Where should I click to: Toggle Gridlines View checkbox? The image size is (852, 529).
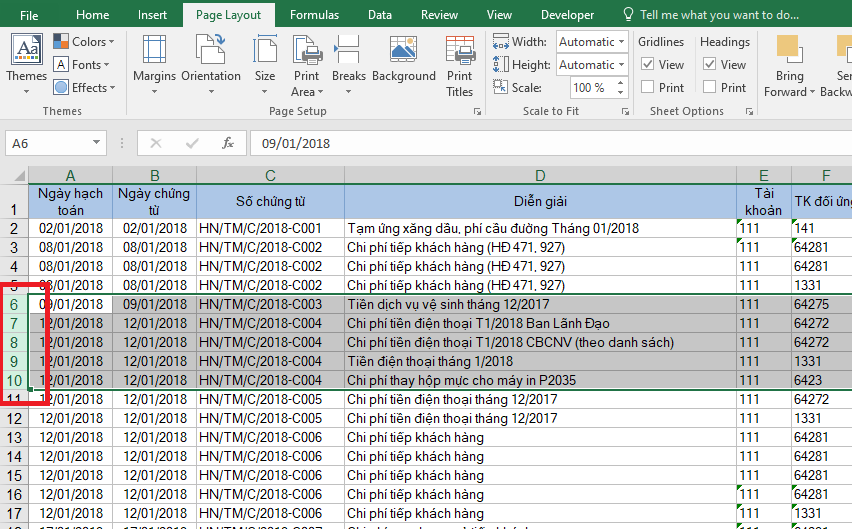pyautogui.click(x=648, y=65)
